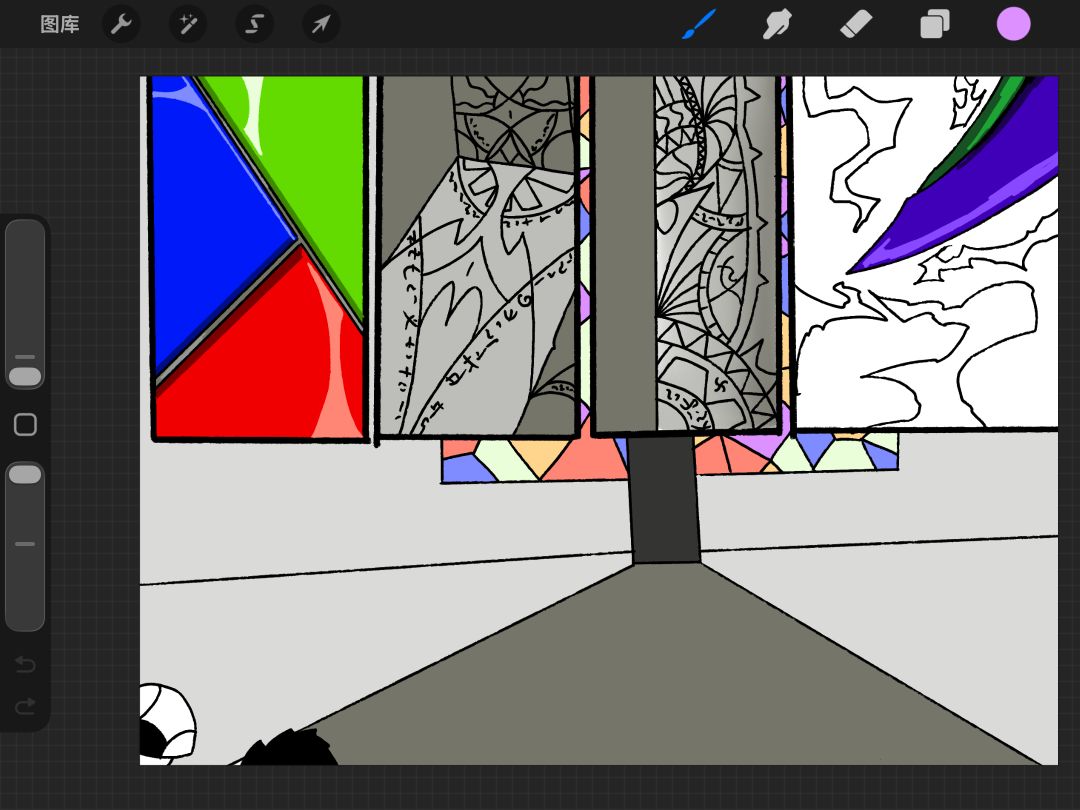Viewport: 1080px width, 810px height.
Task: Select the Eraser tool
Action: click(856, 24)
